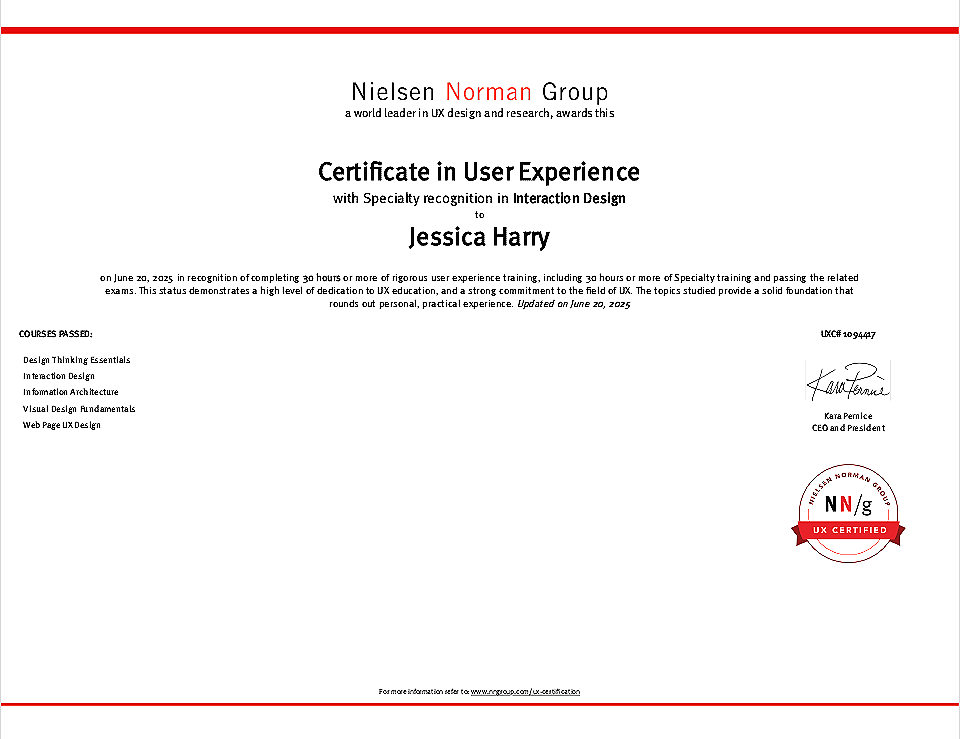Click the NN/g UX Certified badge
Screen dimensions: 960x739
848,513
